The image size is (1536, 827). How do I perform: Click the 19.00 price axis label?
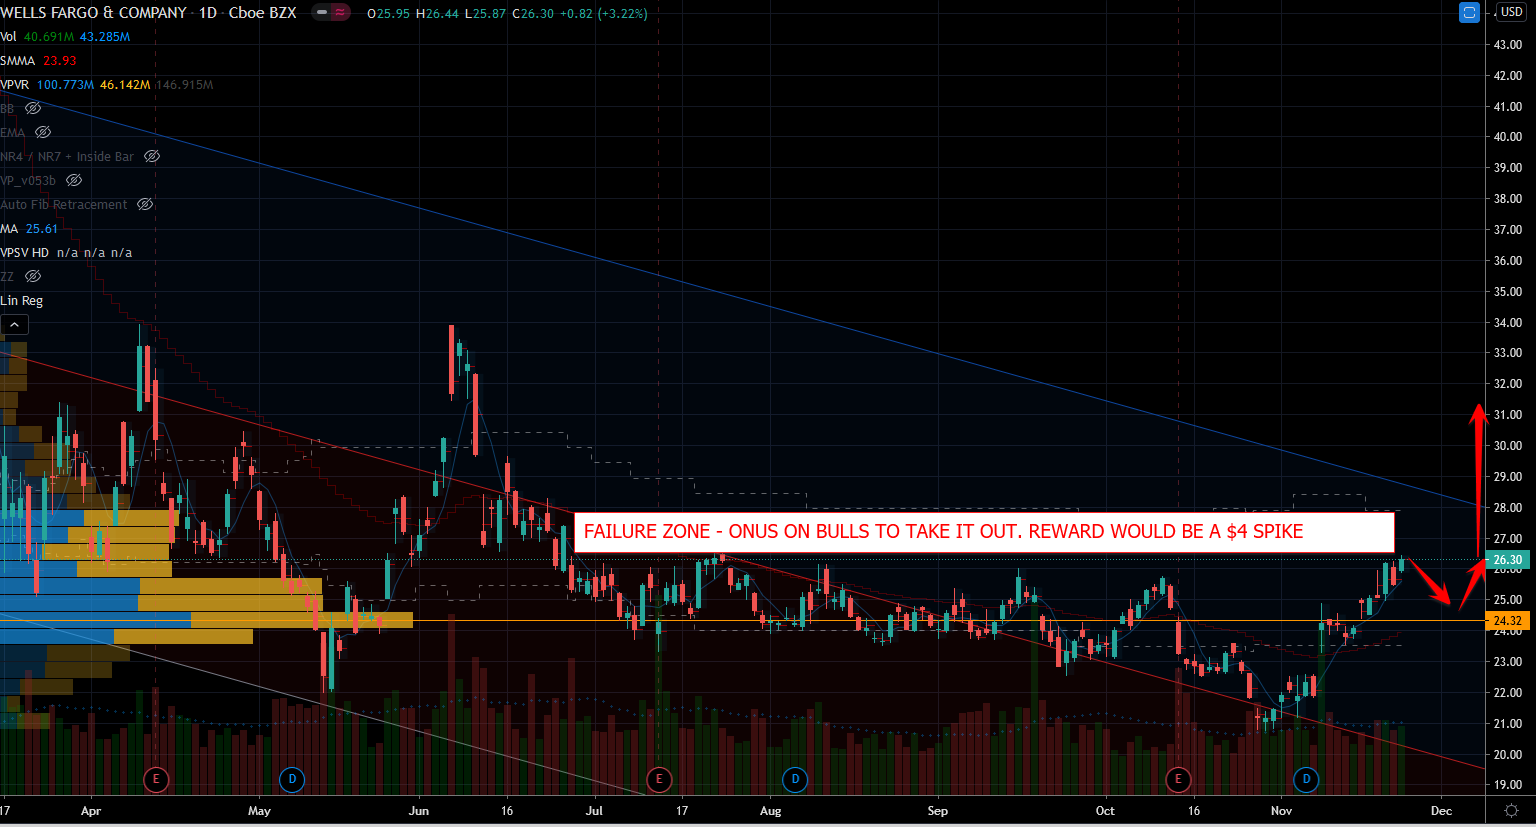point(1508,785)
